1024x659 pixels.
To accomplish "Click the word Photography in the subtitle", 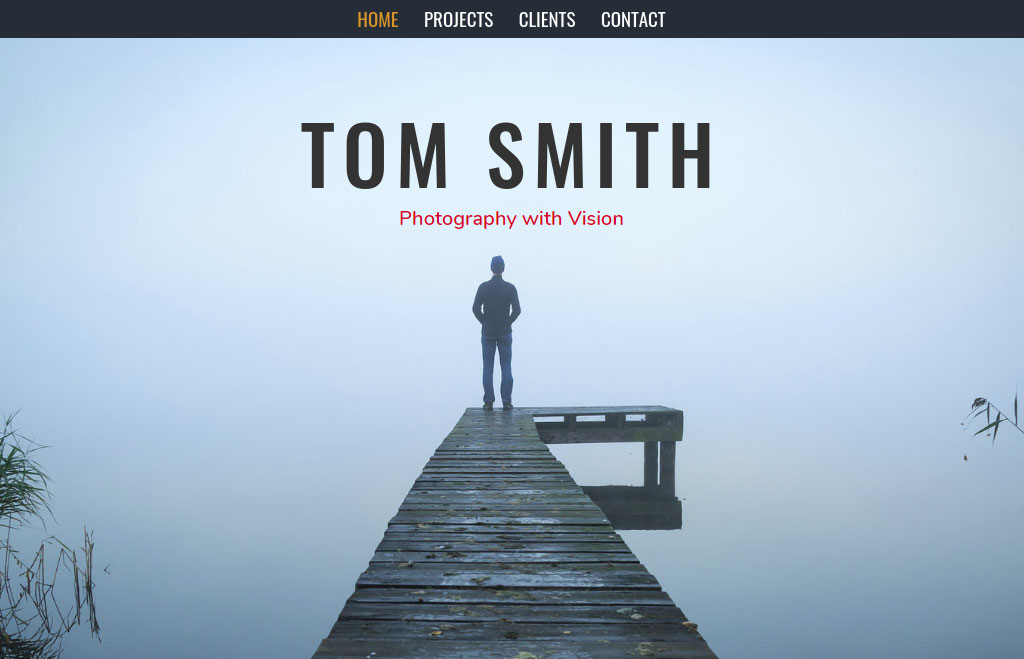I will 458,219.
